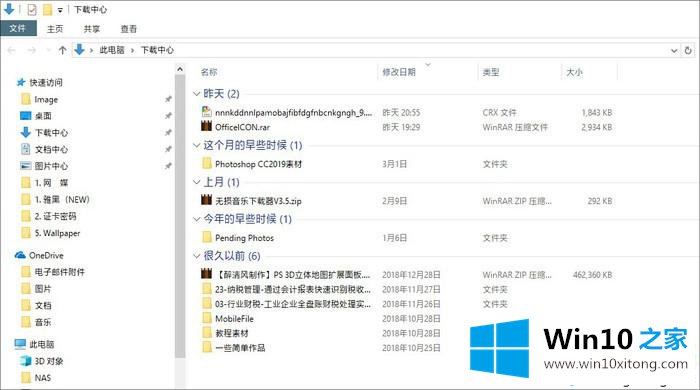Click the navigation pane scroll up arrow
Image resolution: width=700 pixels, height=390 pixels.
pos(180,69)
